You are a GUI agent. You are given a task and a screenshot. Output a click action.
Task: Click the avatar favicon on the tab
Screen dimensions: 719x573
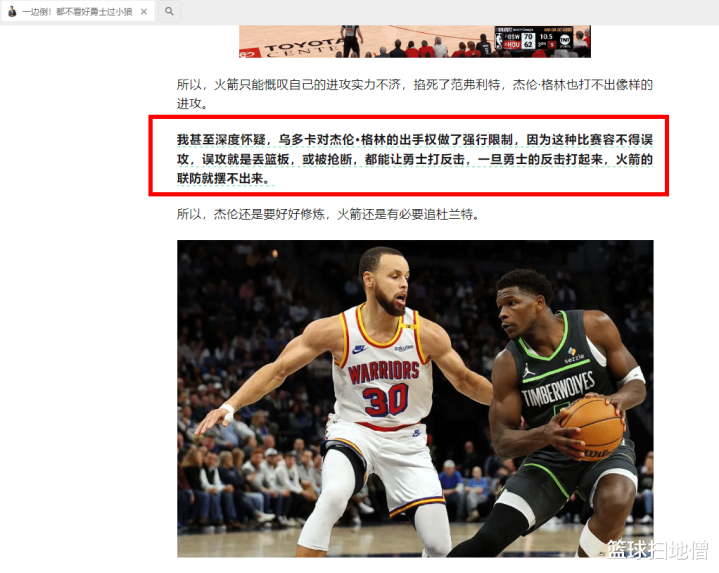(x=12, y=11)
